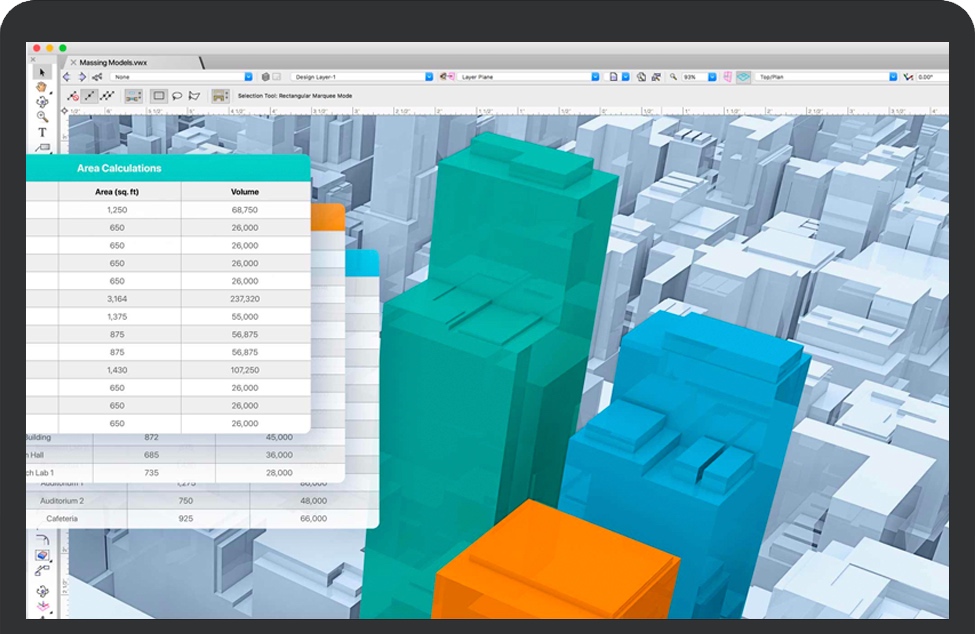Close the Massing Models.vwx document tab
This screenshot has height=634, width=975.
tap(73, 62)
